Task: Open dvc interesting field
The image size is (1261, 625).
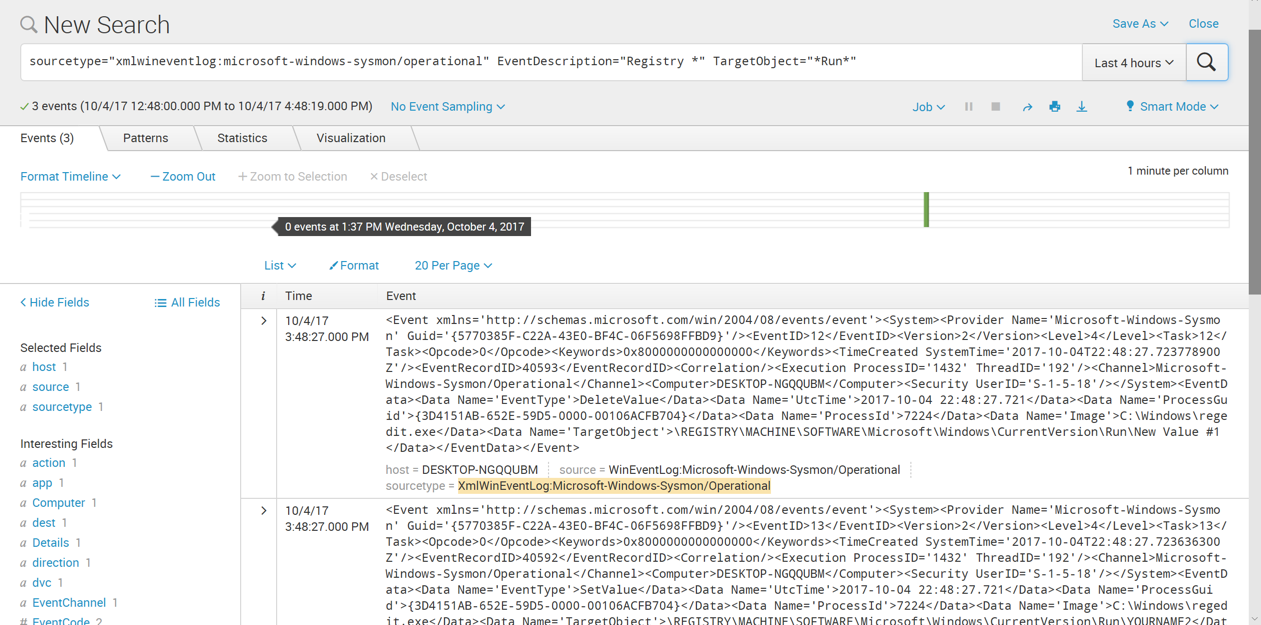Action: pos(41,583)
